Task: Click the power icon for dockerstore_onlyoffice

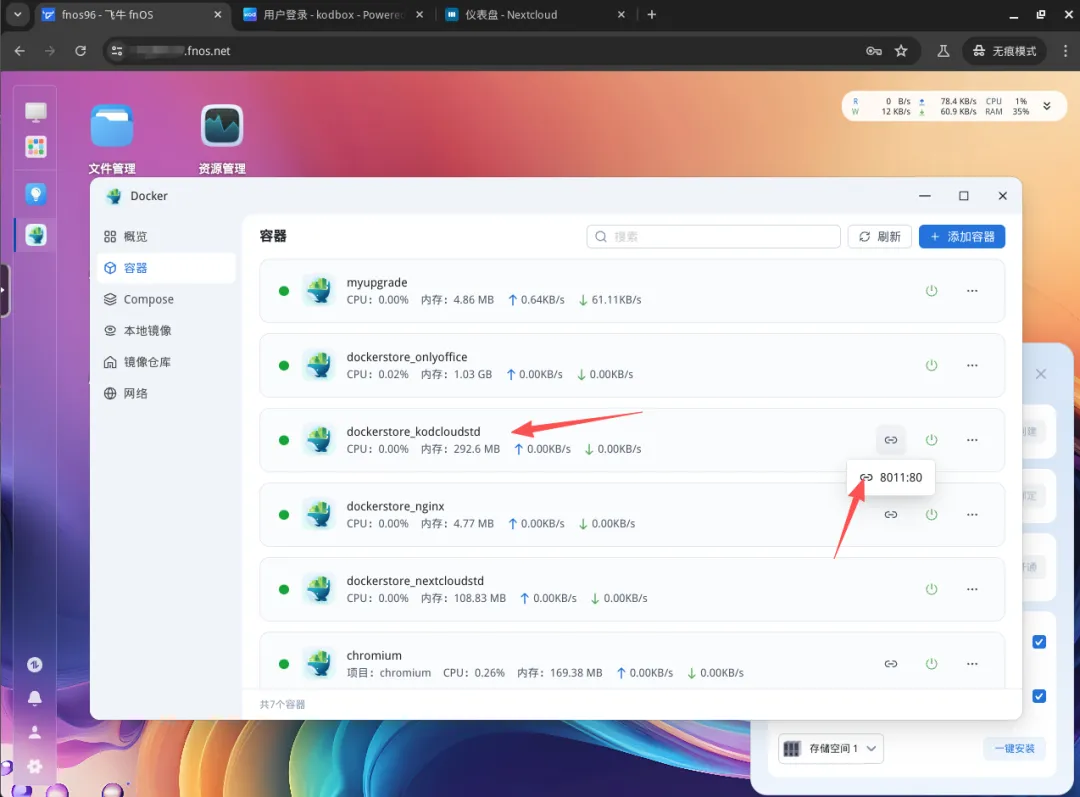Action: (x=931, y=365)
